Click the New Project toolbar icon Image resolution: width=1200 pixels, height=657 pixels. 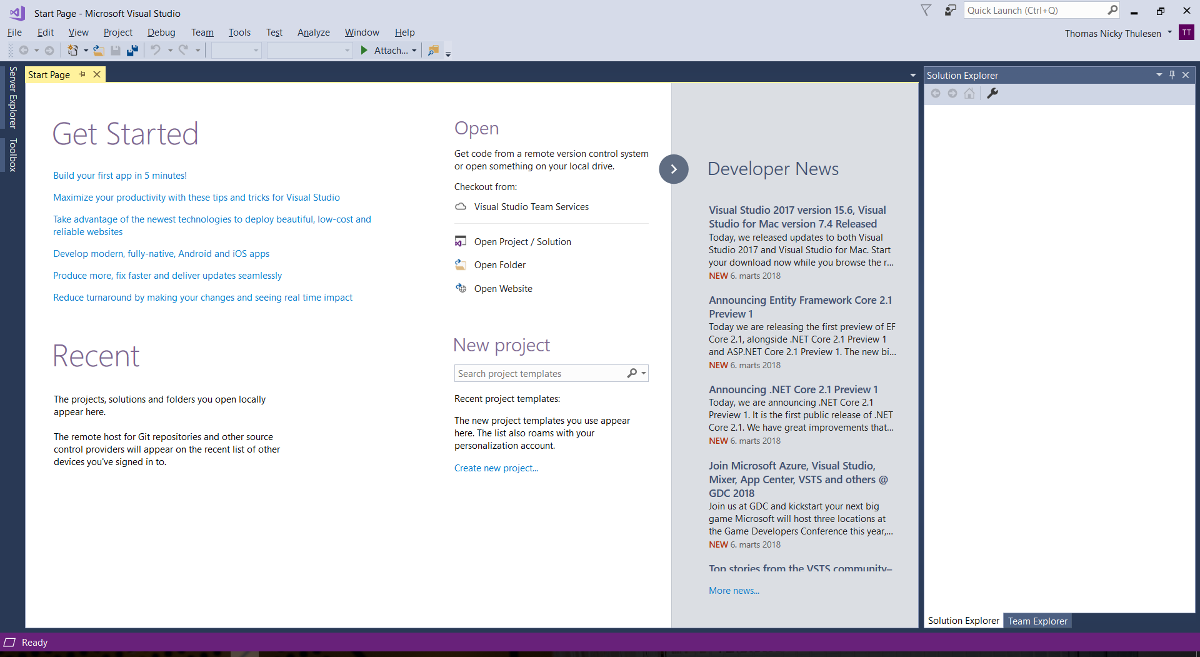[73, 50]
